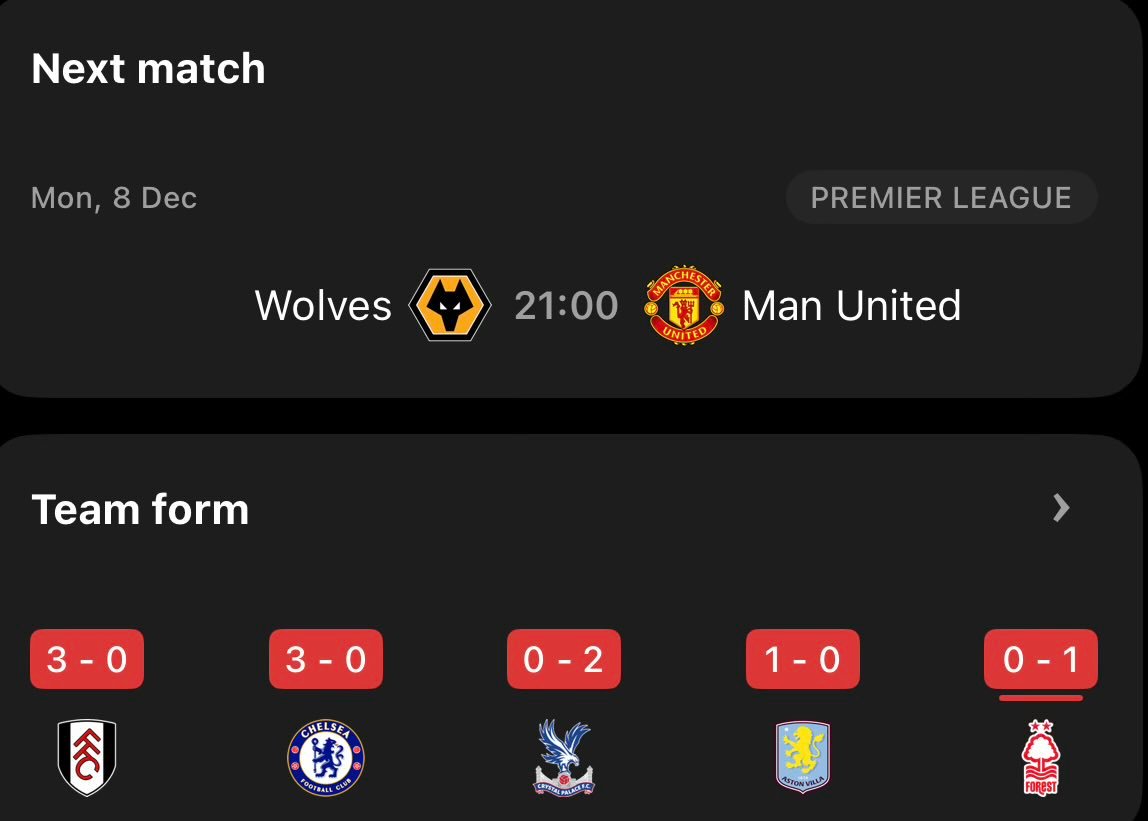Expand Team form with chevron arrow
The image size is (1148, 821).
[1062, 509]
